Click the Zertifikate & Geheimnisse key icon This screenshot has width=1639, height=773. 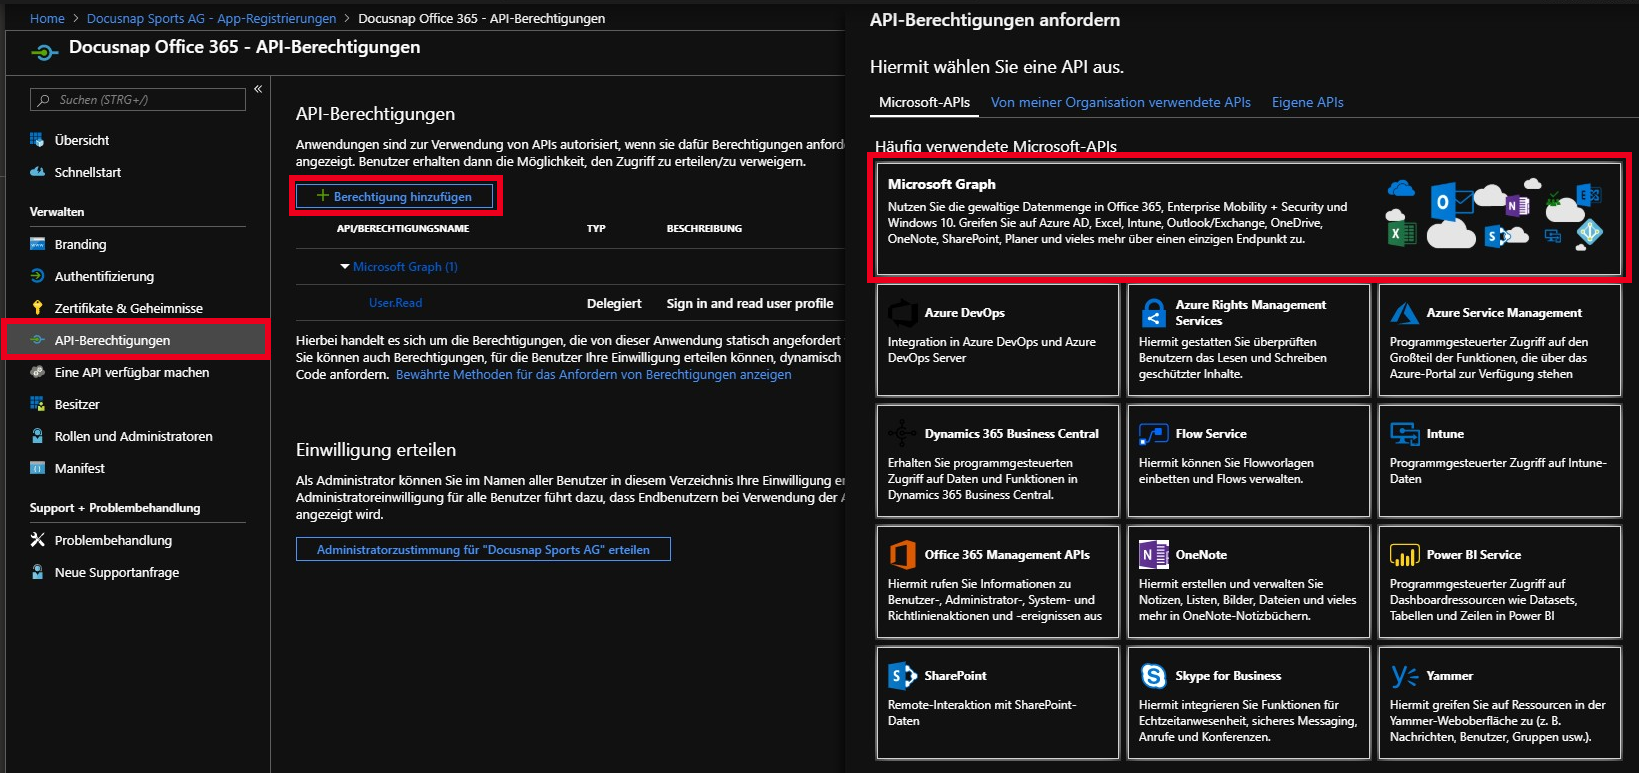[x=37, y=308]
